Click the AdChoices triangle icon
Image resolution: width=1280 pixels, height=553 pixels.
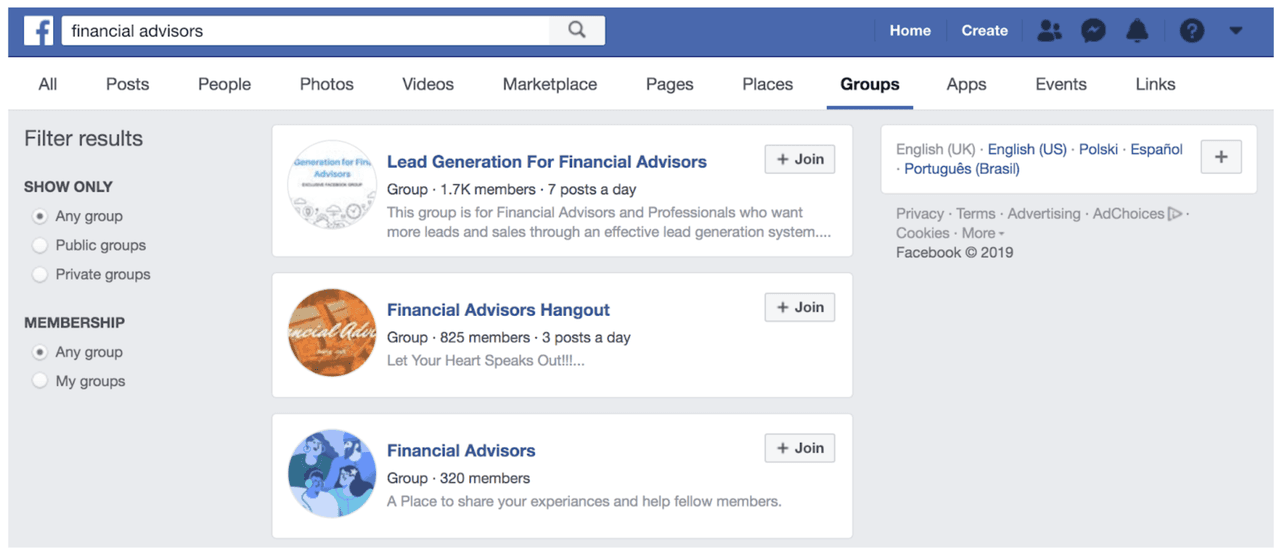[x=1175, y=213]
